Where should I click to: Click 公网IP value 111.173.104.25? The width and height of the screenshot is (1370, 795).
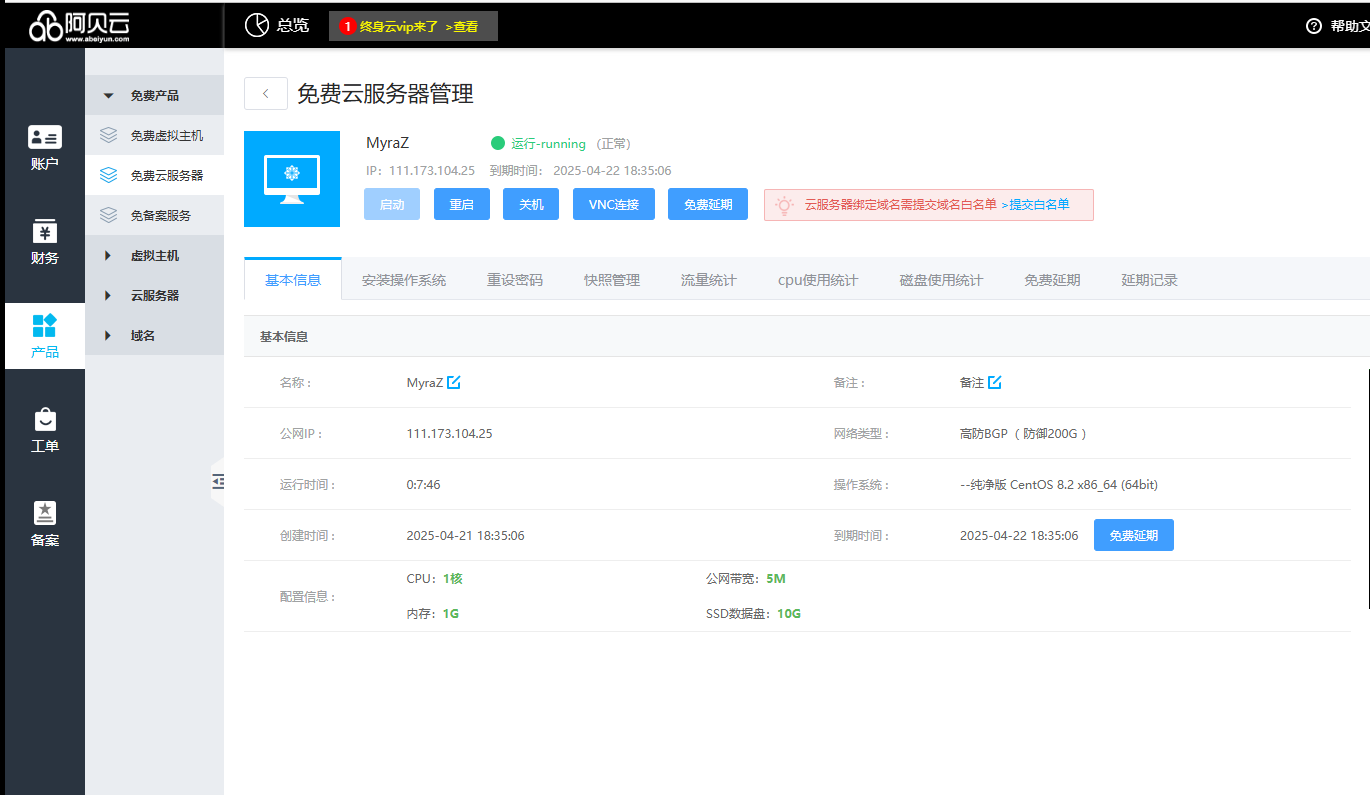[x=449, y=433]
